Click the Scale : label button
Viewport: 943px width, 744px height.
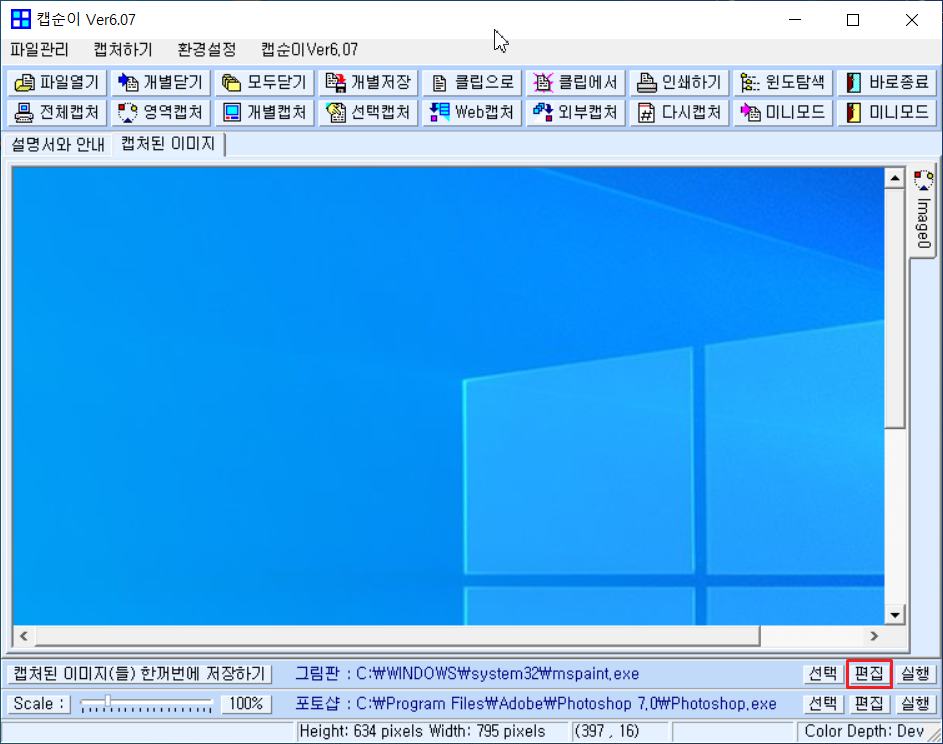tap(39, 703)
